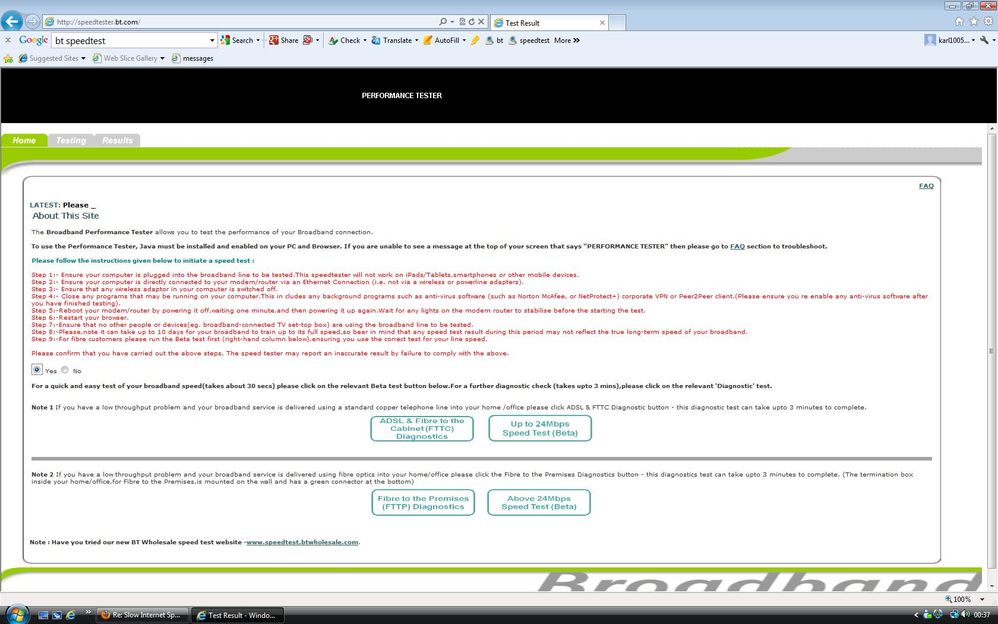Open the 100% zoom level control
Image resolution: width=998 pixels, height=624 pixels.
click(x=966, y=599)
